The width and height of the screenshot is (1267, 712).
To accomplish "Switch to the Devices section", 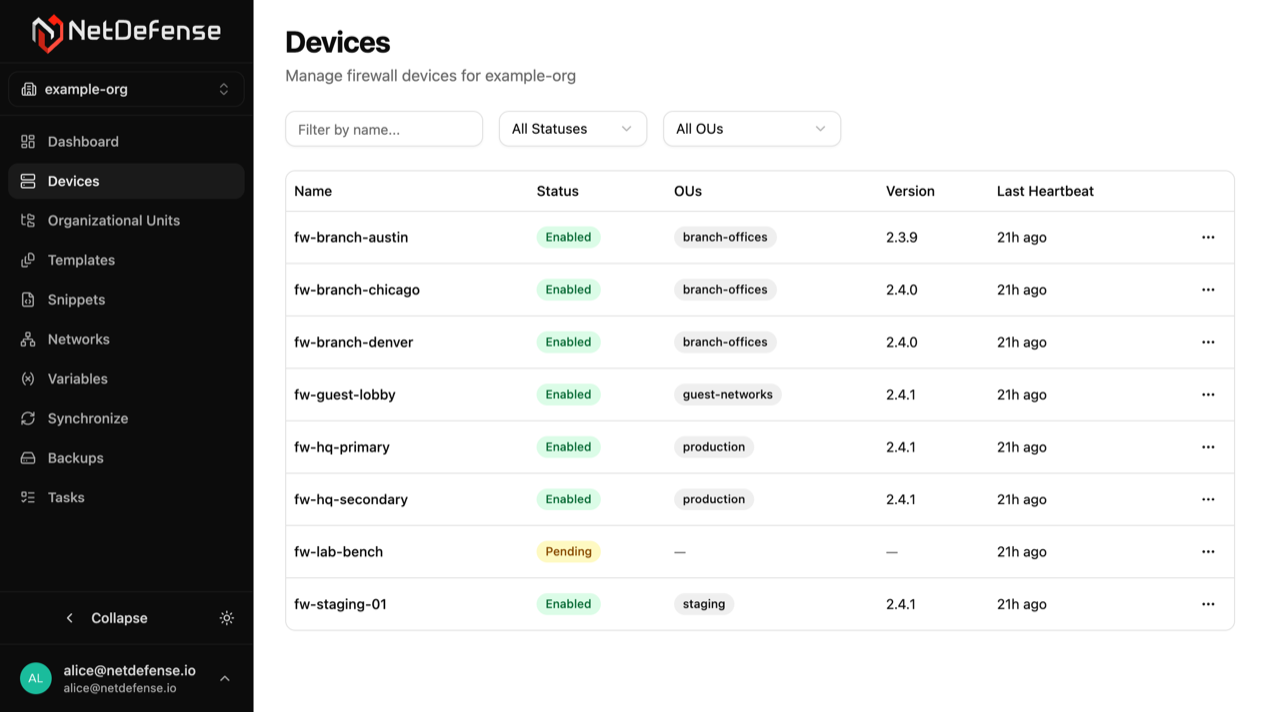I will 73,180.
